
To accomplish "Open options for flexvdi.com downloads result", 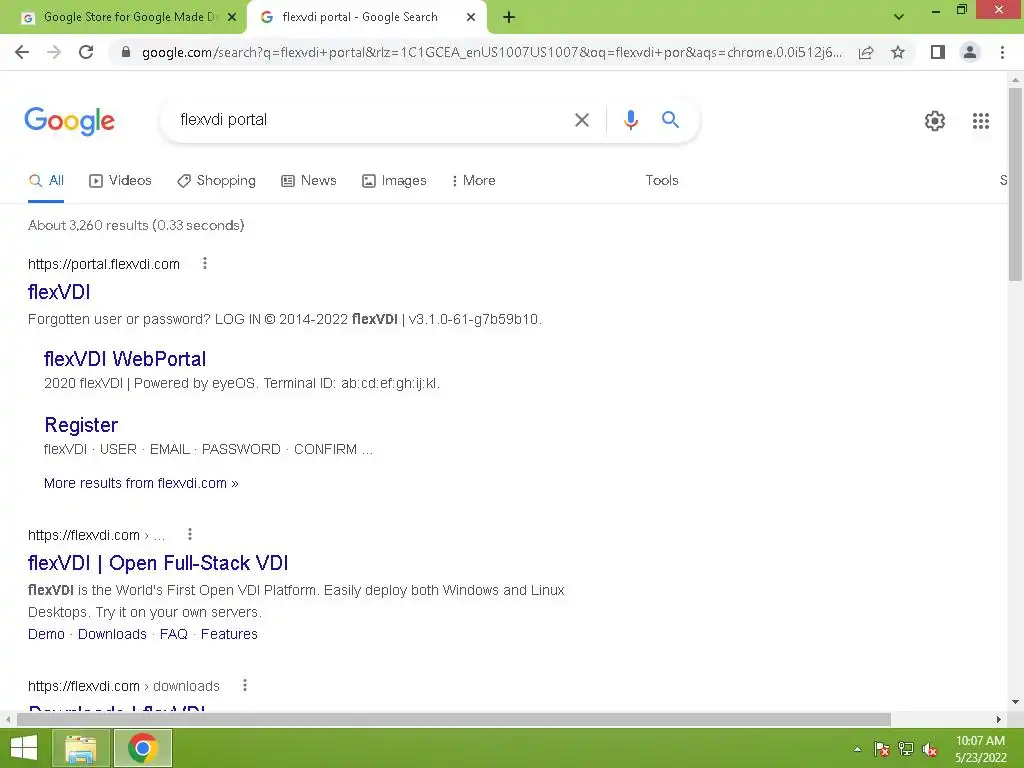I will coord(245,685).
